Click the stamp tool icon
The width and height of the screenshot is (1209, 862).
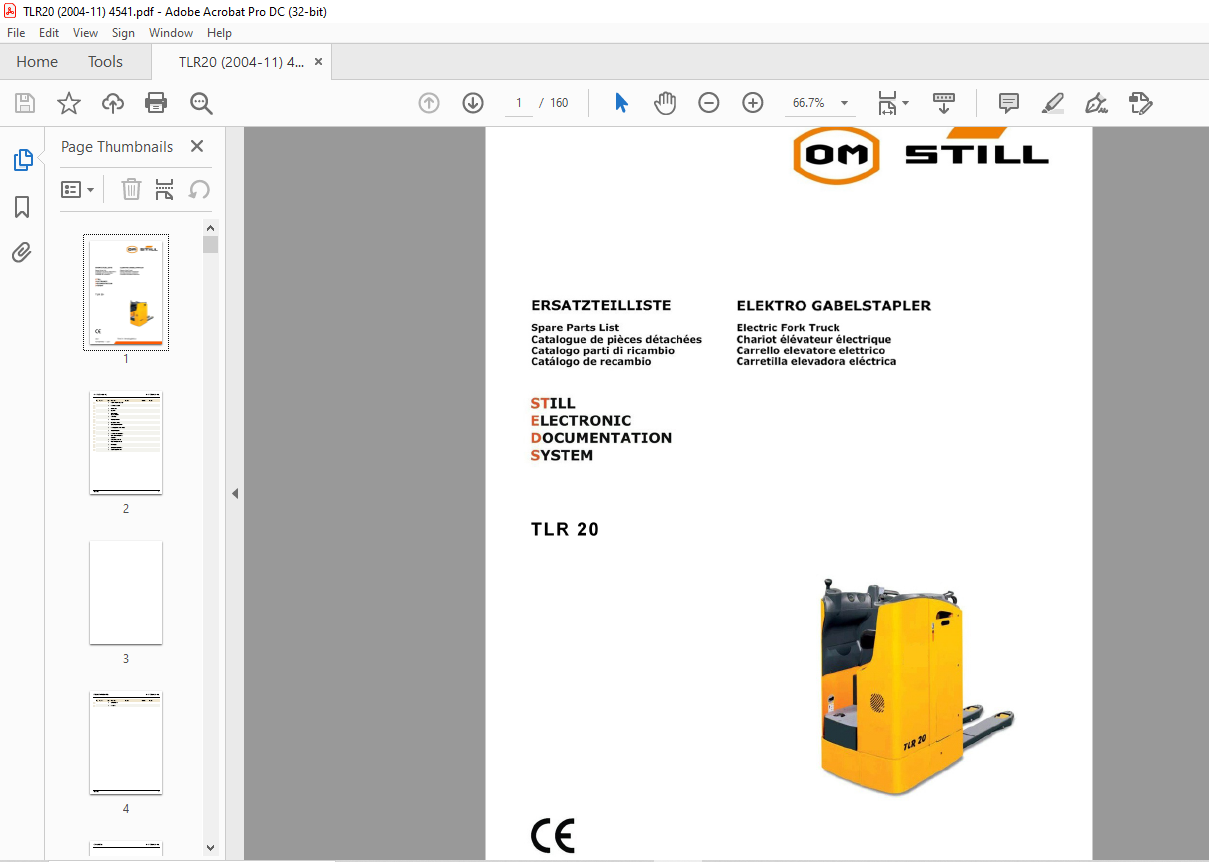click(1140, 103)
